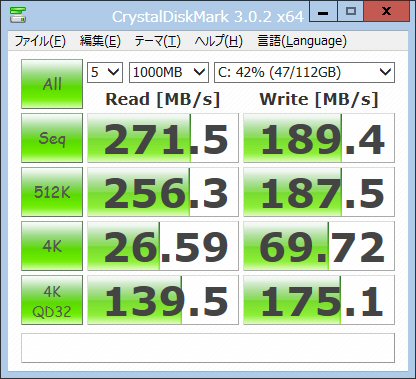
Task: Open the test count dropdown showing 5
Action: pyautogui.click(x=105, y=72)
